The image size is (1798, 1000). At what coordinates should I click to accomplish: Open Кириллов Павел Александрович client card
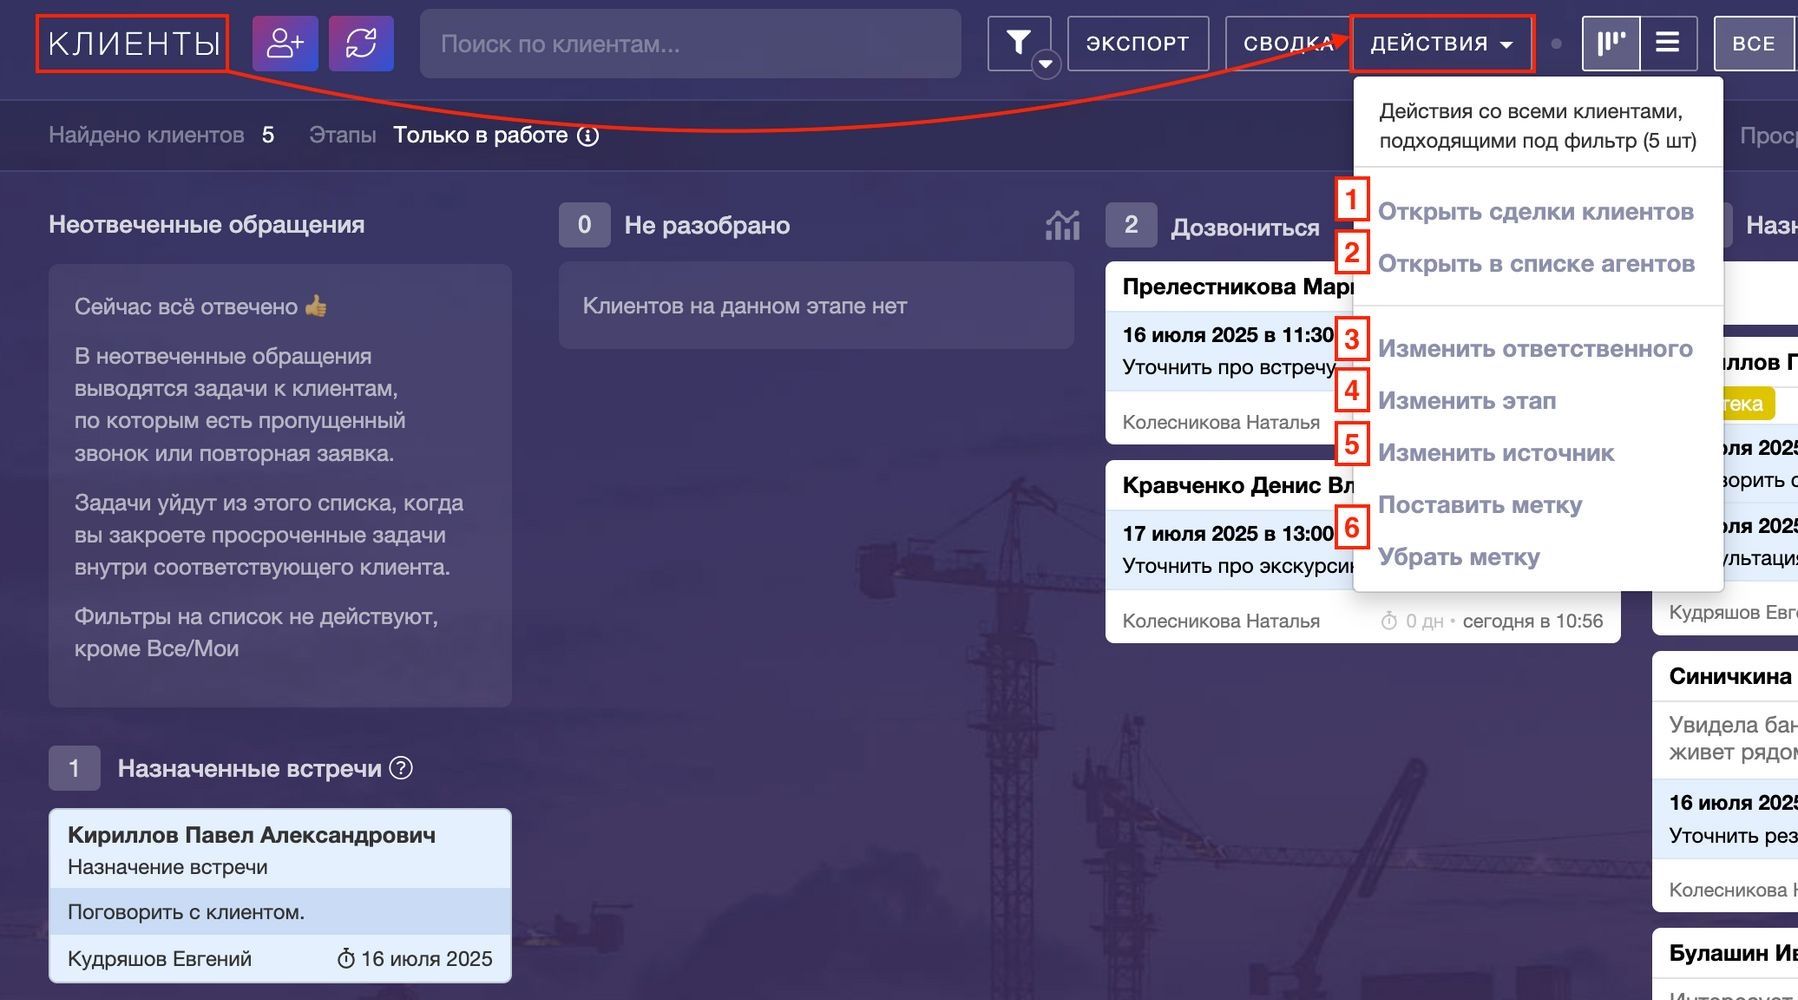point(280,895)
